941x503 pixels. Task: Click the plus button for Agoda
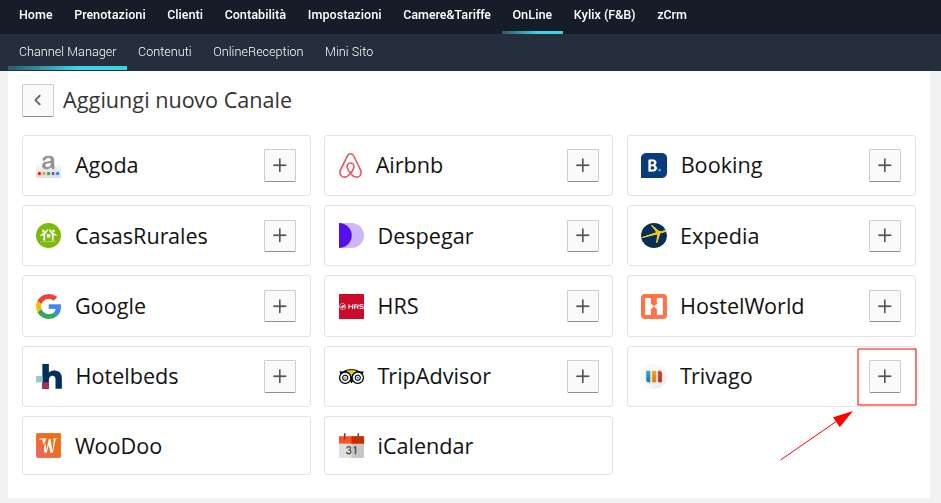[x=280, y=166]
